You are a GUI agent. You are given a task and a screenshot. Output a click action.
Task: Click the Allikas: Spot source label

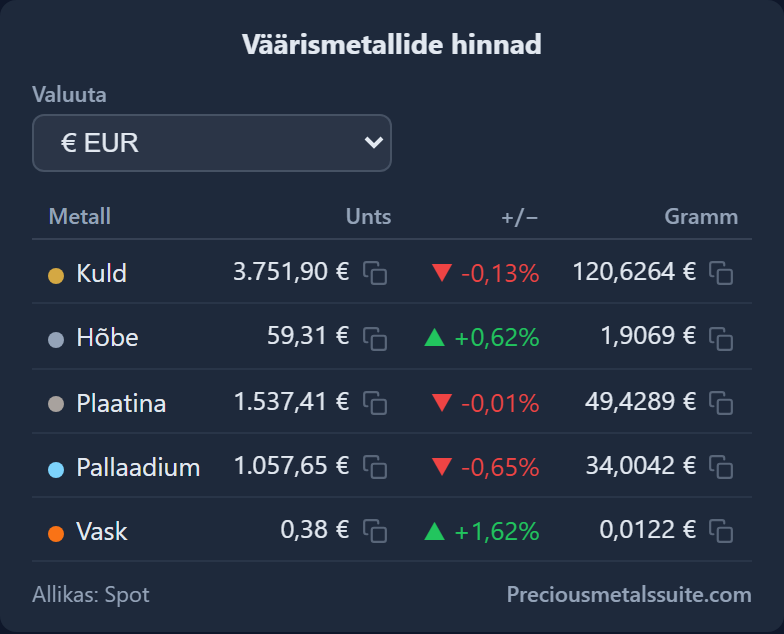pyautogui.click(x=90, y=594)
